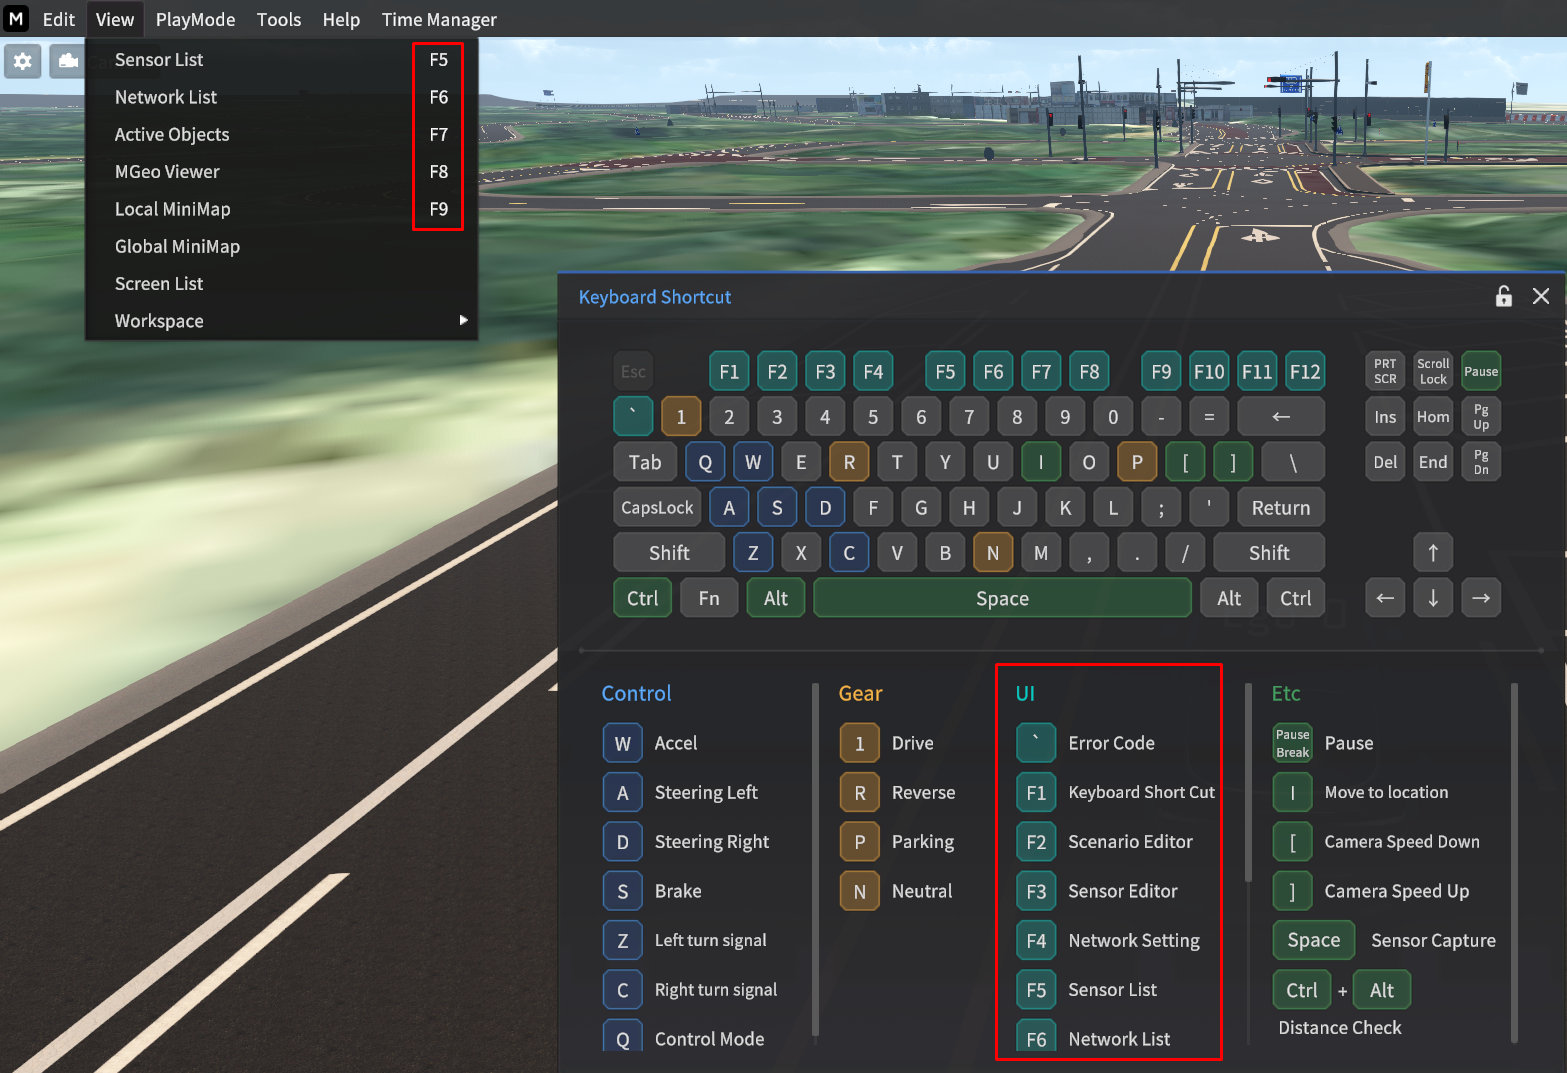The width and height of the screenshot is (1567, 1073).
Task: Toggle the unlock padlock on Keyboard Shortcut panel
Action: (x=1503, y=296)
